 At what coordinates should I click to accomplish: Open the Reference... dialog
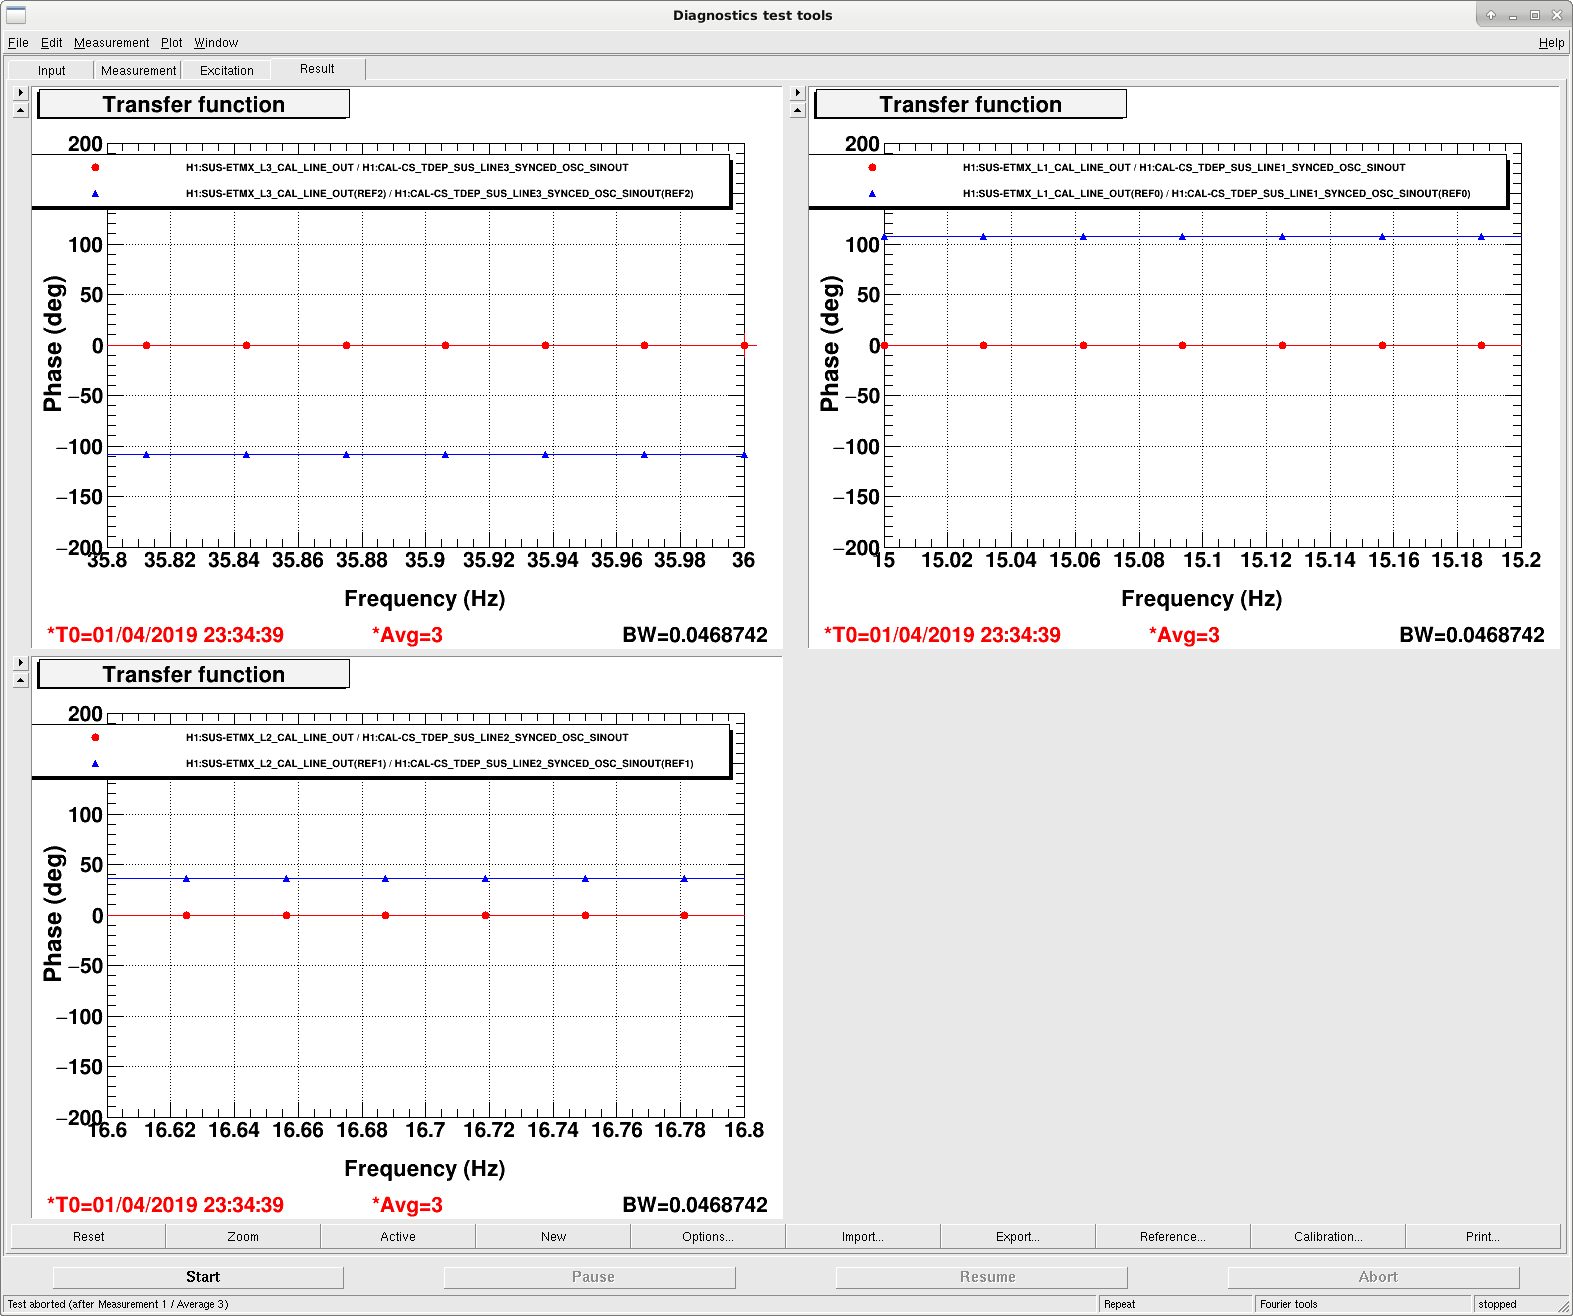tap(1173, 1237)
